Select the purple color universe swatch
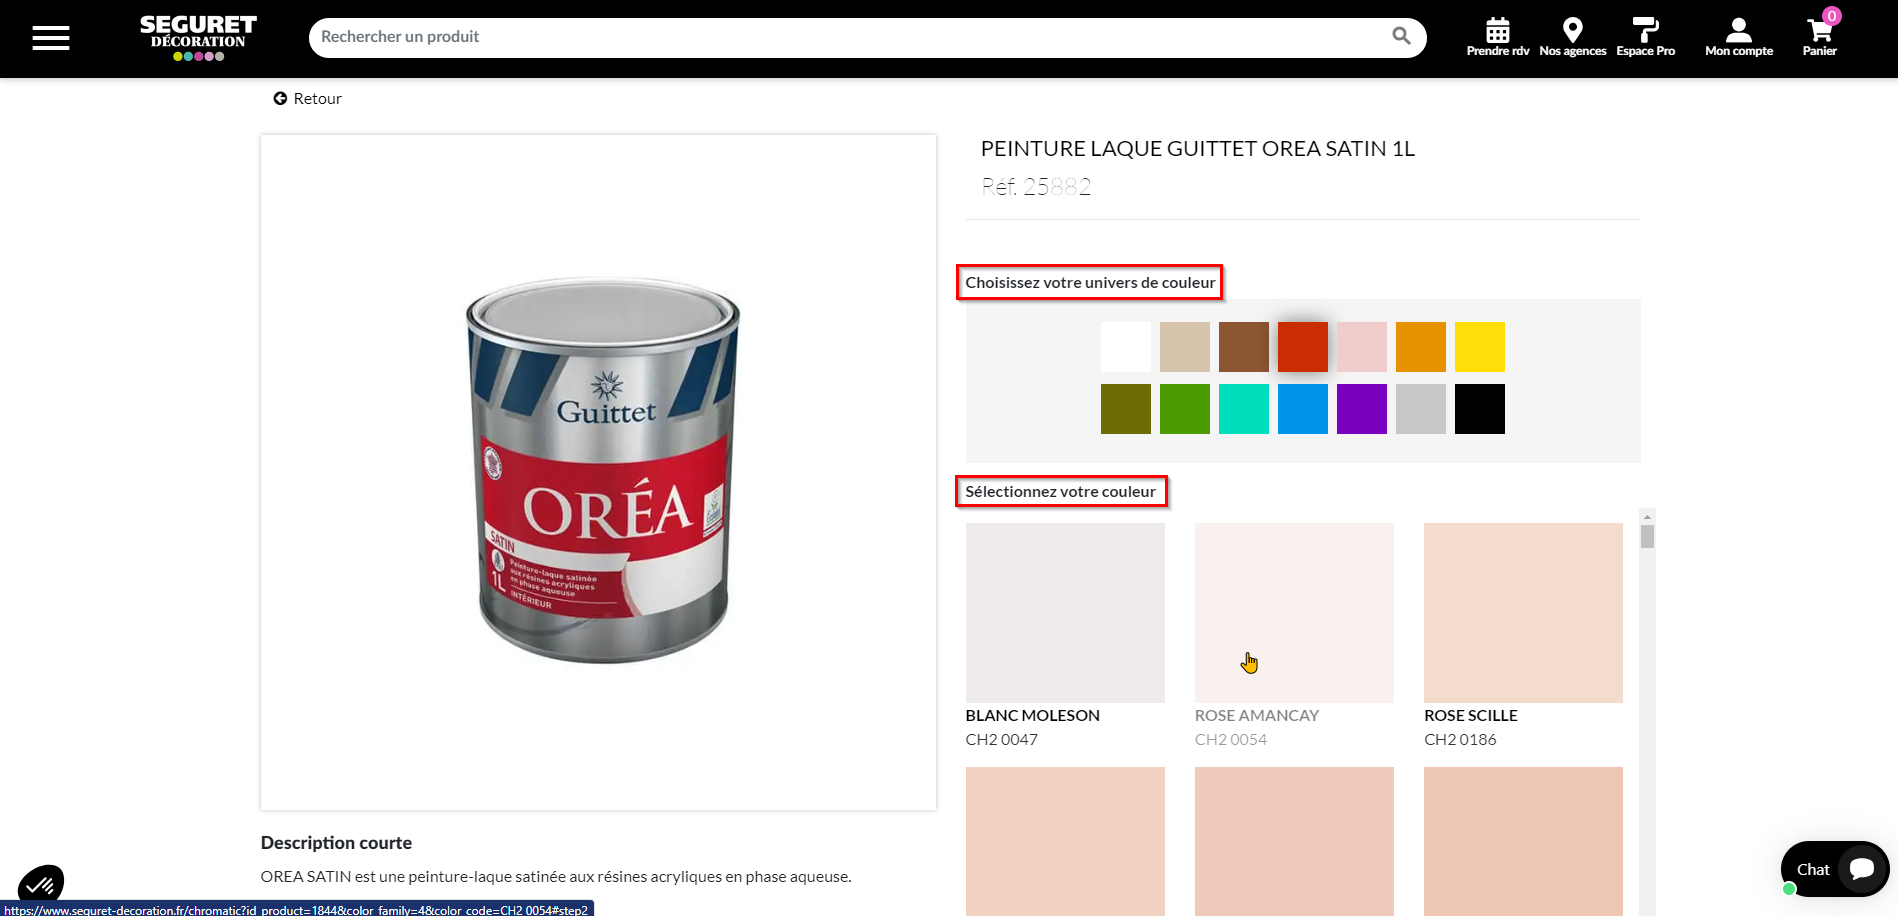 (x=1362, y=409)
